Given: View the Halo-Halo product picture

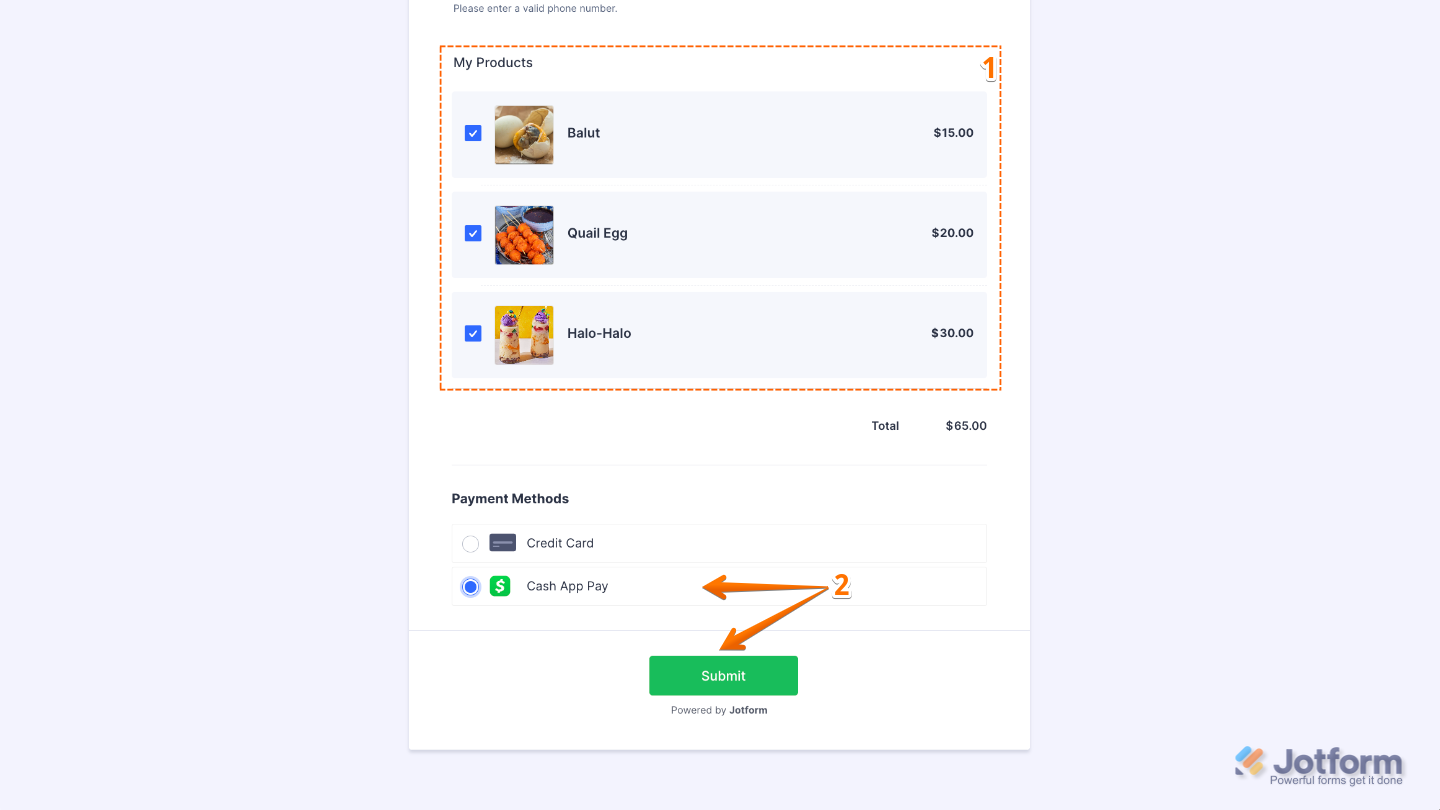Looking at the screenshot, I should coord(524,335).
